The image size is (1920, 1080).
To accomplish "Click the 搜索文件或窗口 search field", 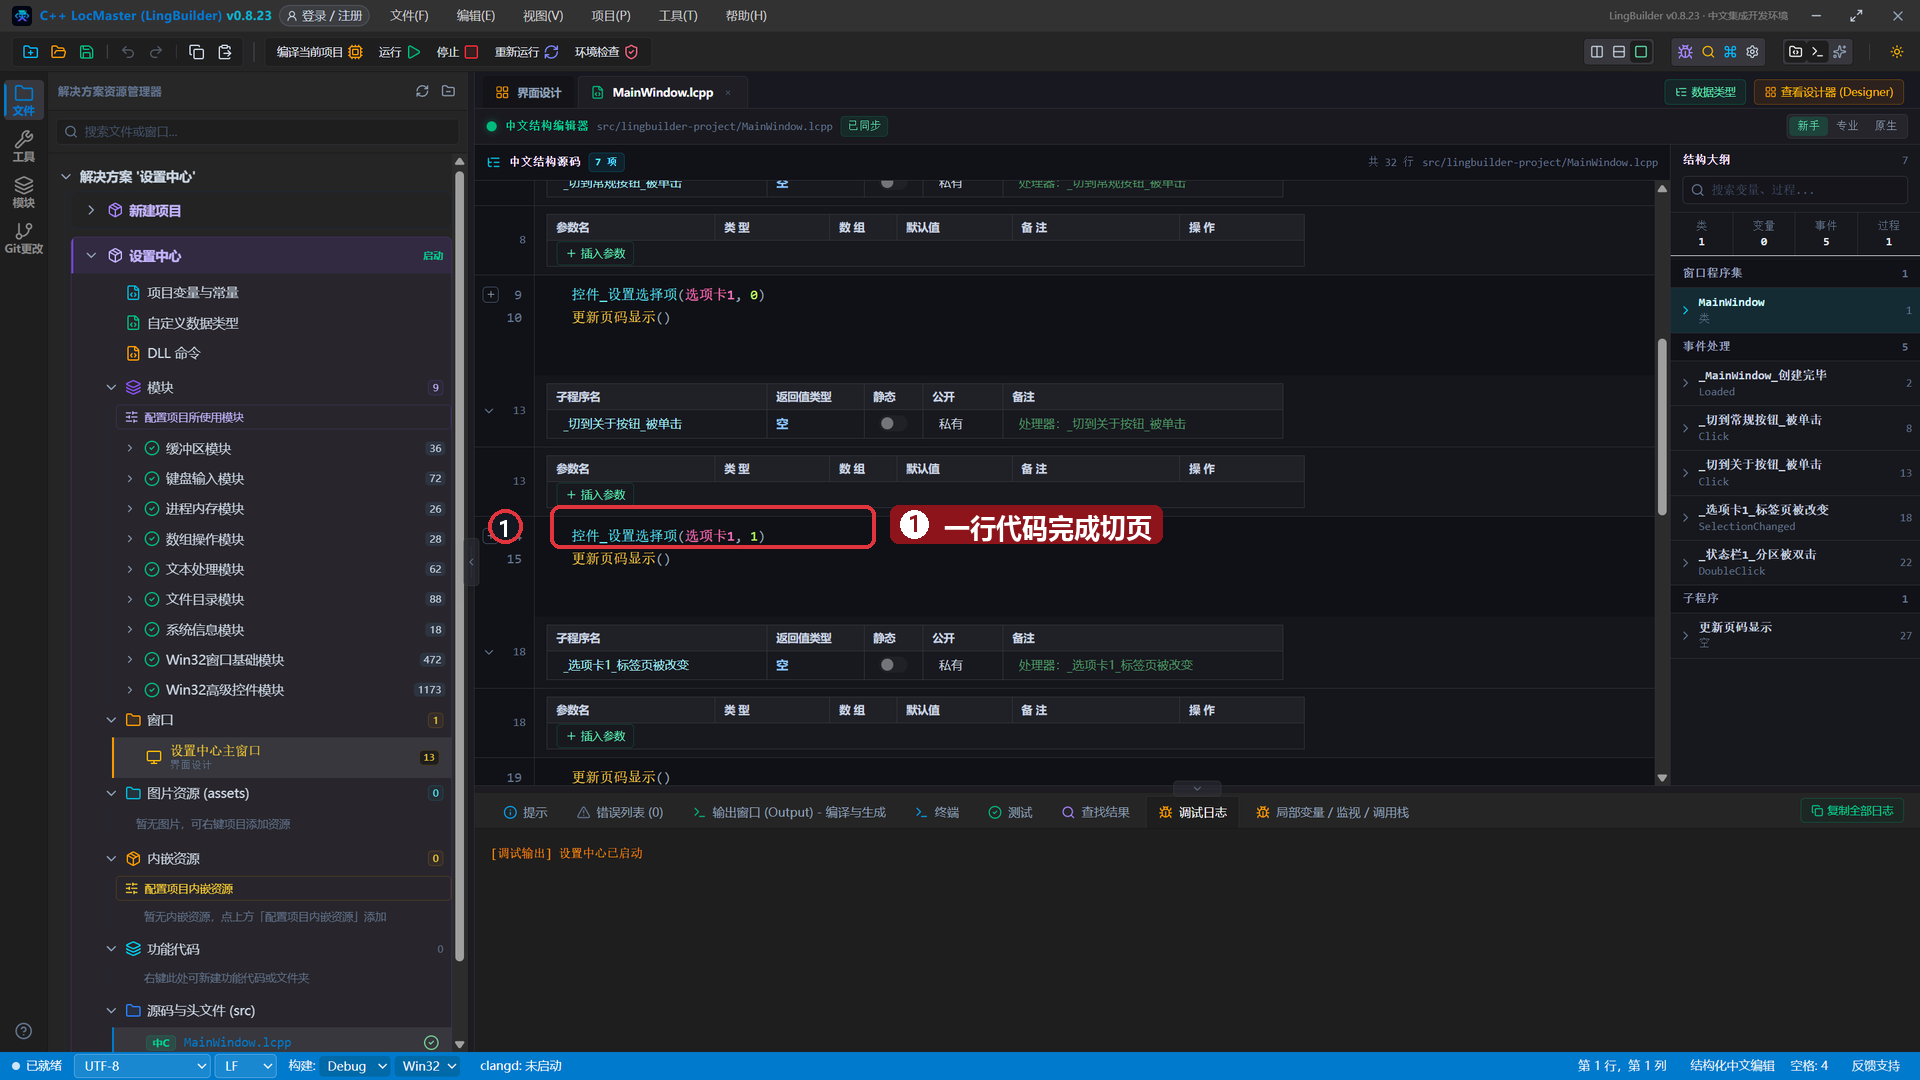I will coord(258,131).
